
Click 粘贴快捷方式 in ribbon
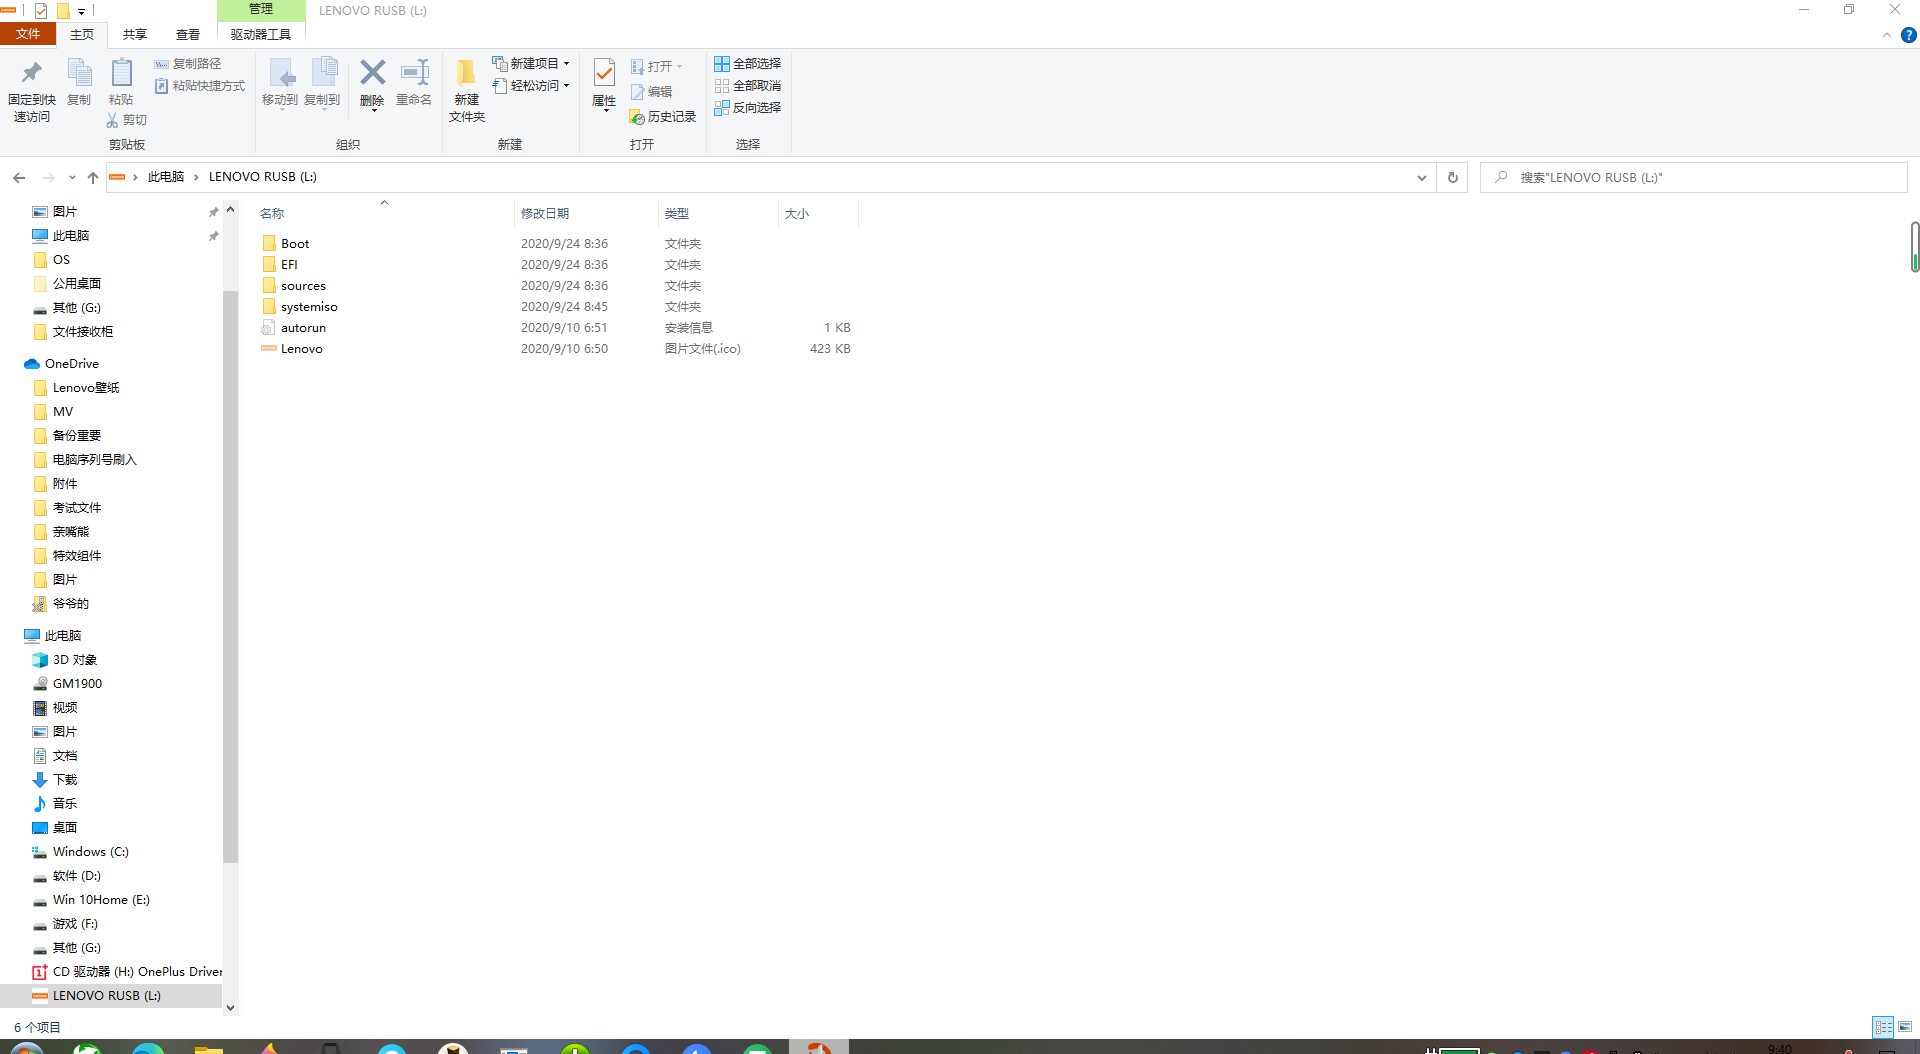200,86
